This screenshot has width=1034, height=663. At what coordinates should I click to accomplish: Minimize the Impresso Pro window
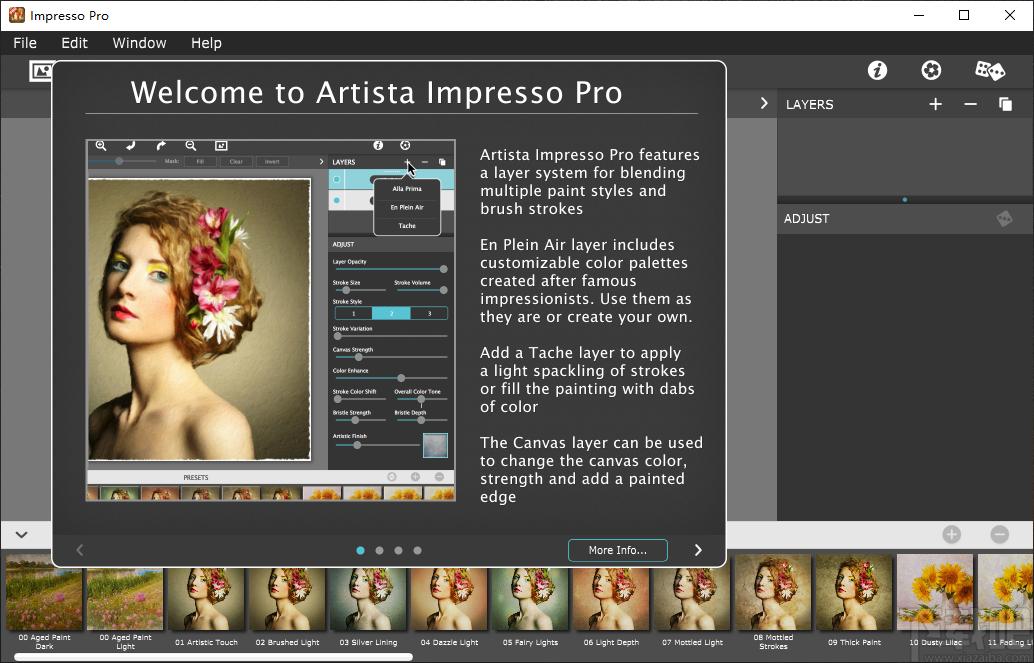pos(919,15)
